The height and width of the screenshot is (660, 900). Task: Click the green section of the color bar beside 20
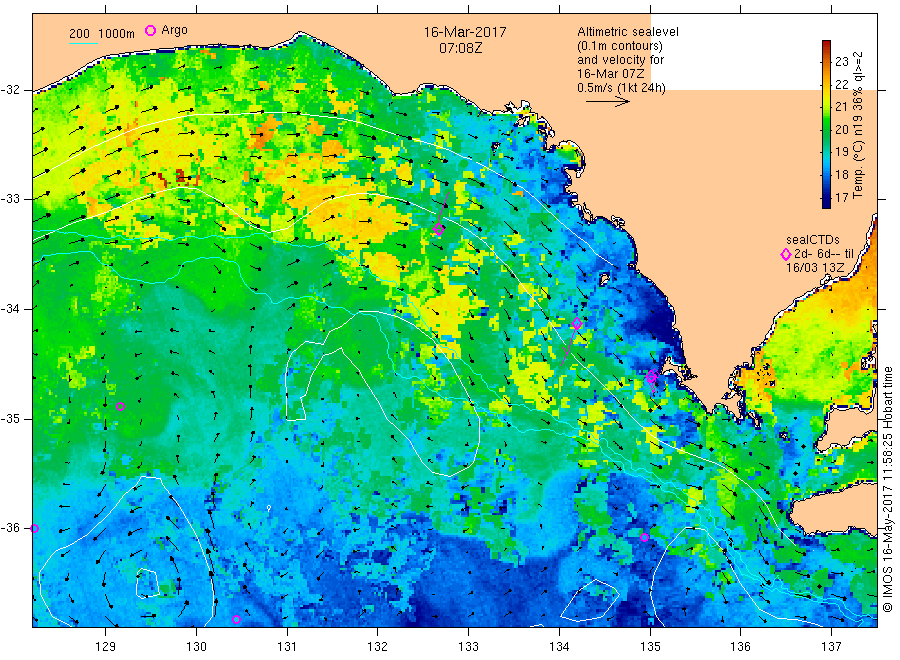pos(826,130)
